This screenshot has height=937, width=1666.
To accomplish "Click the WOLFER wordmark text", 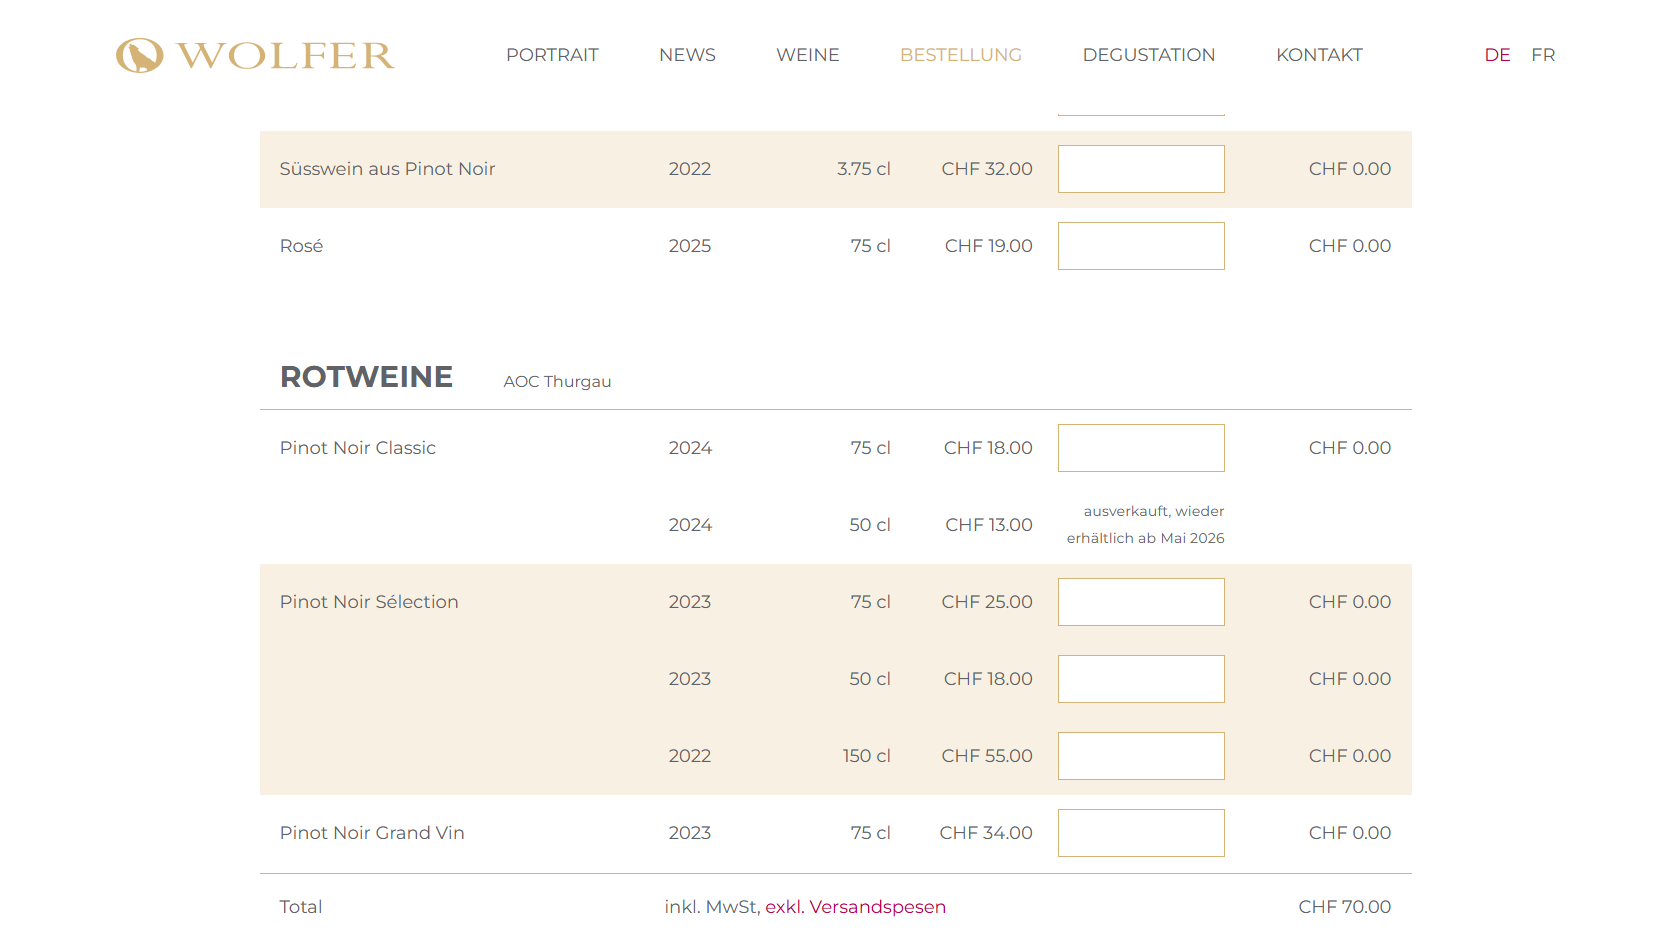I will pyautogui.click(x=286, y=56).
